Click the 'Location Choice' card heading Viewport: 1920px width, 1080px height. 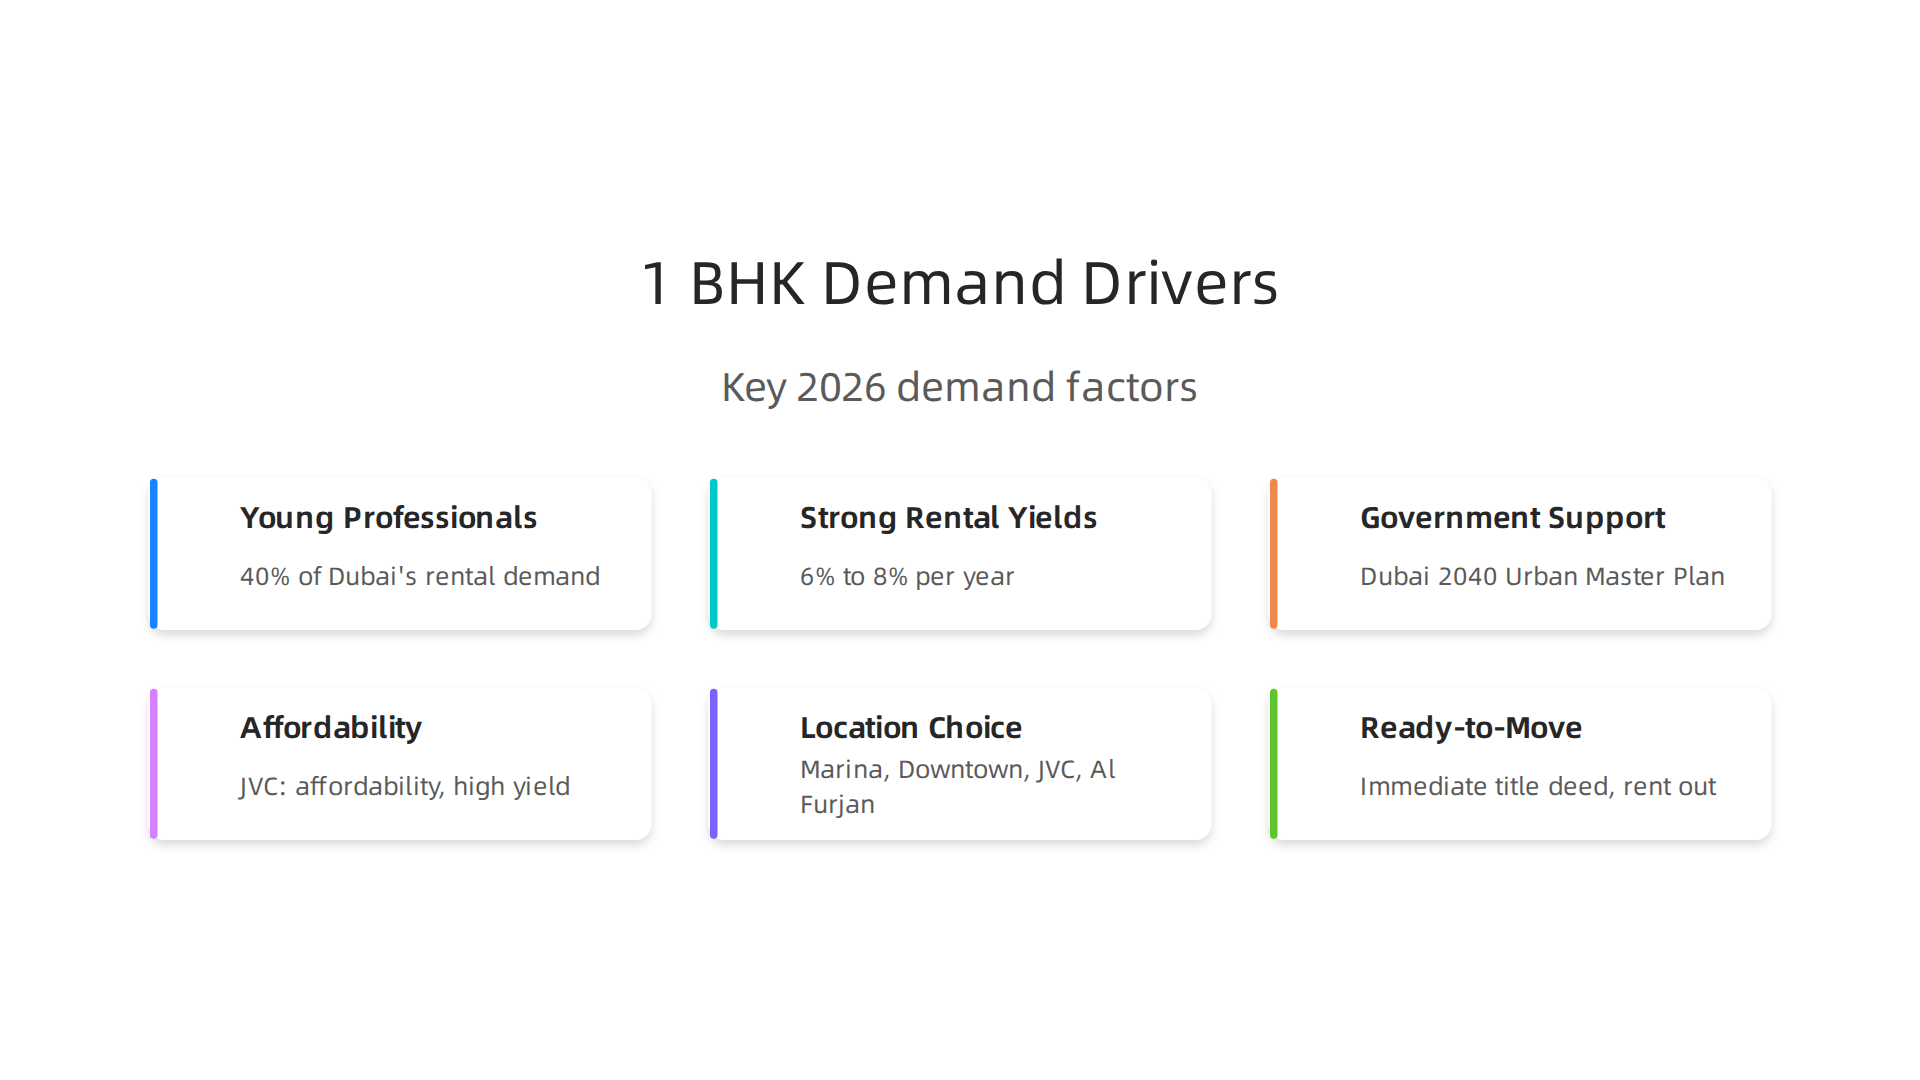click(911, 728)
